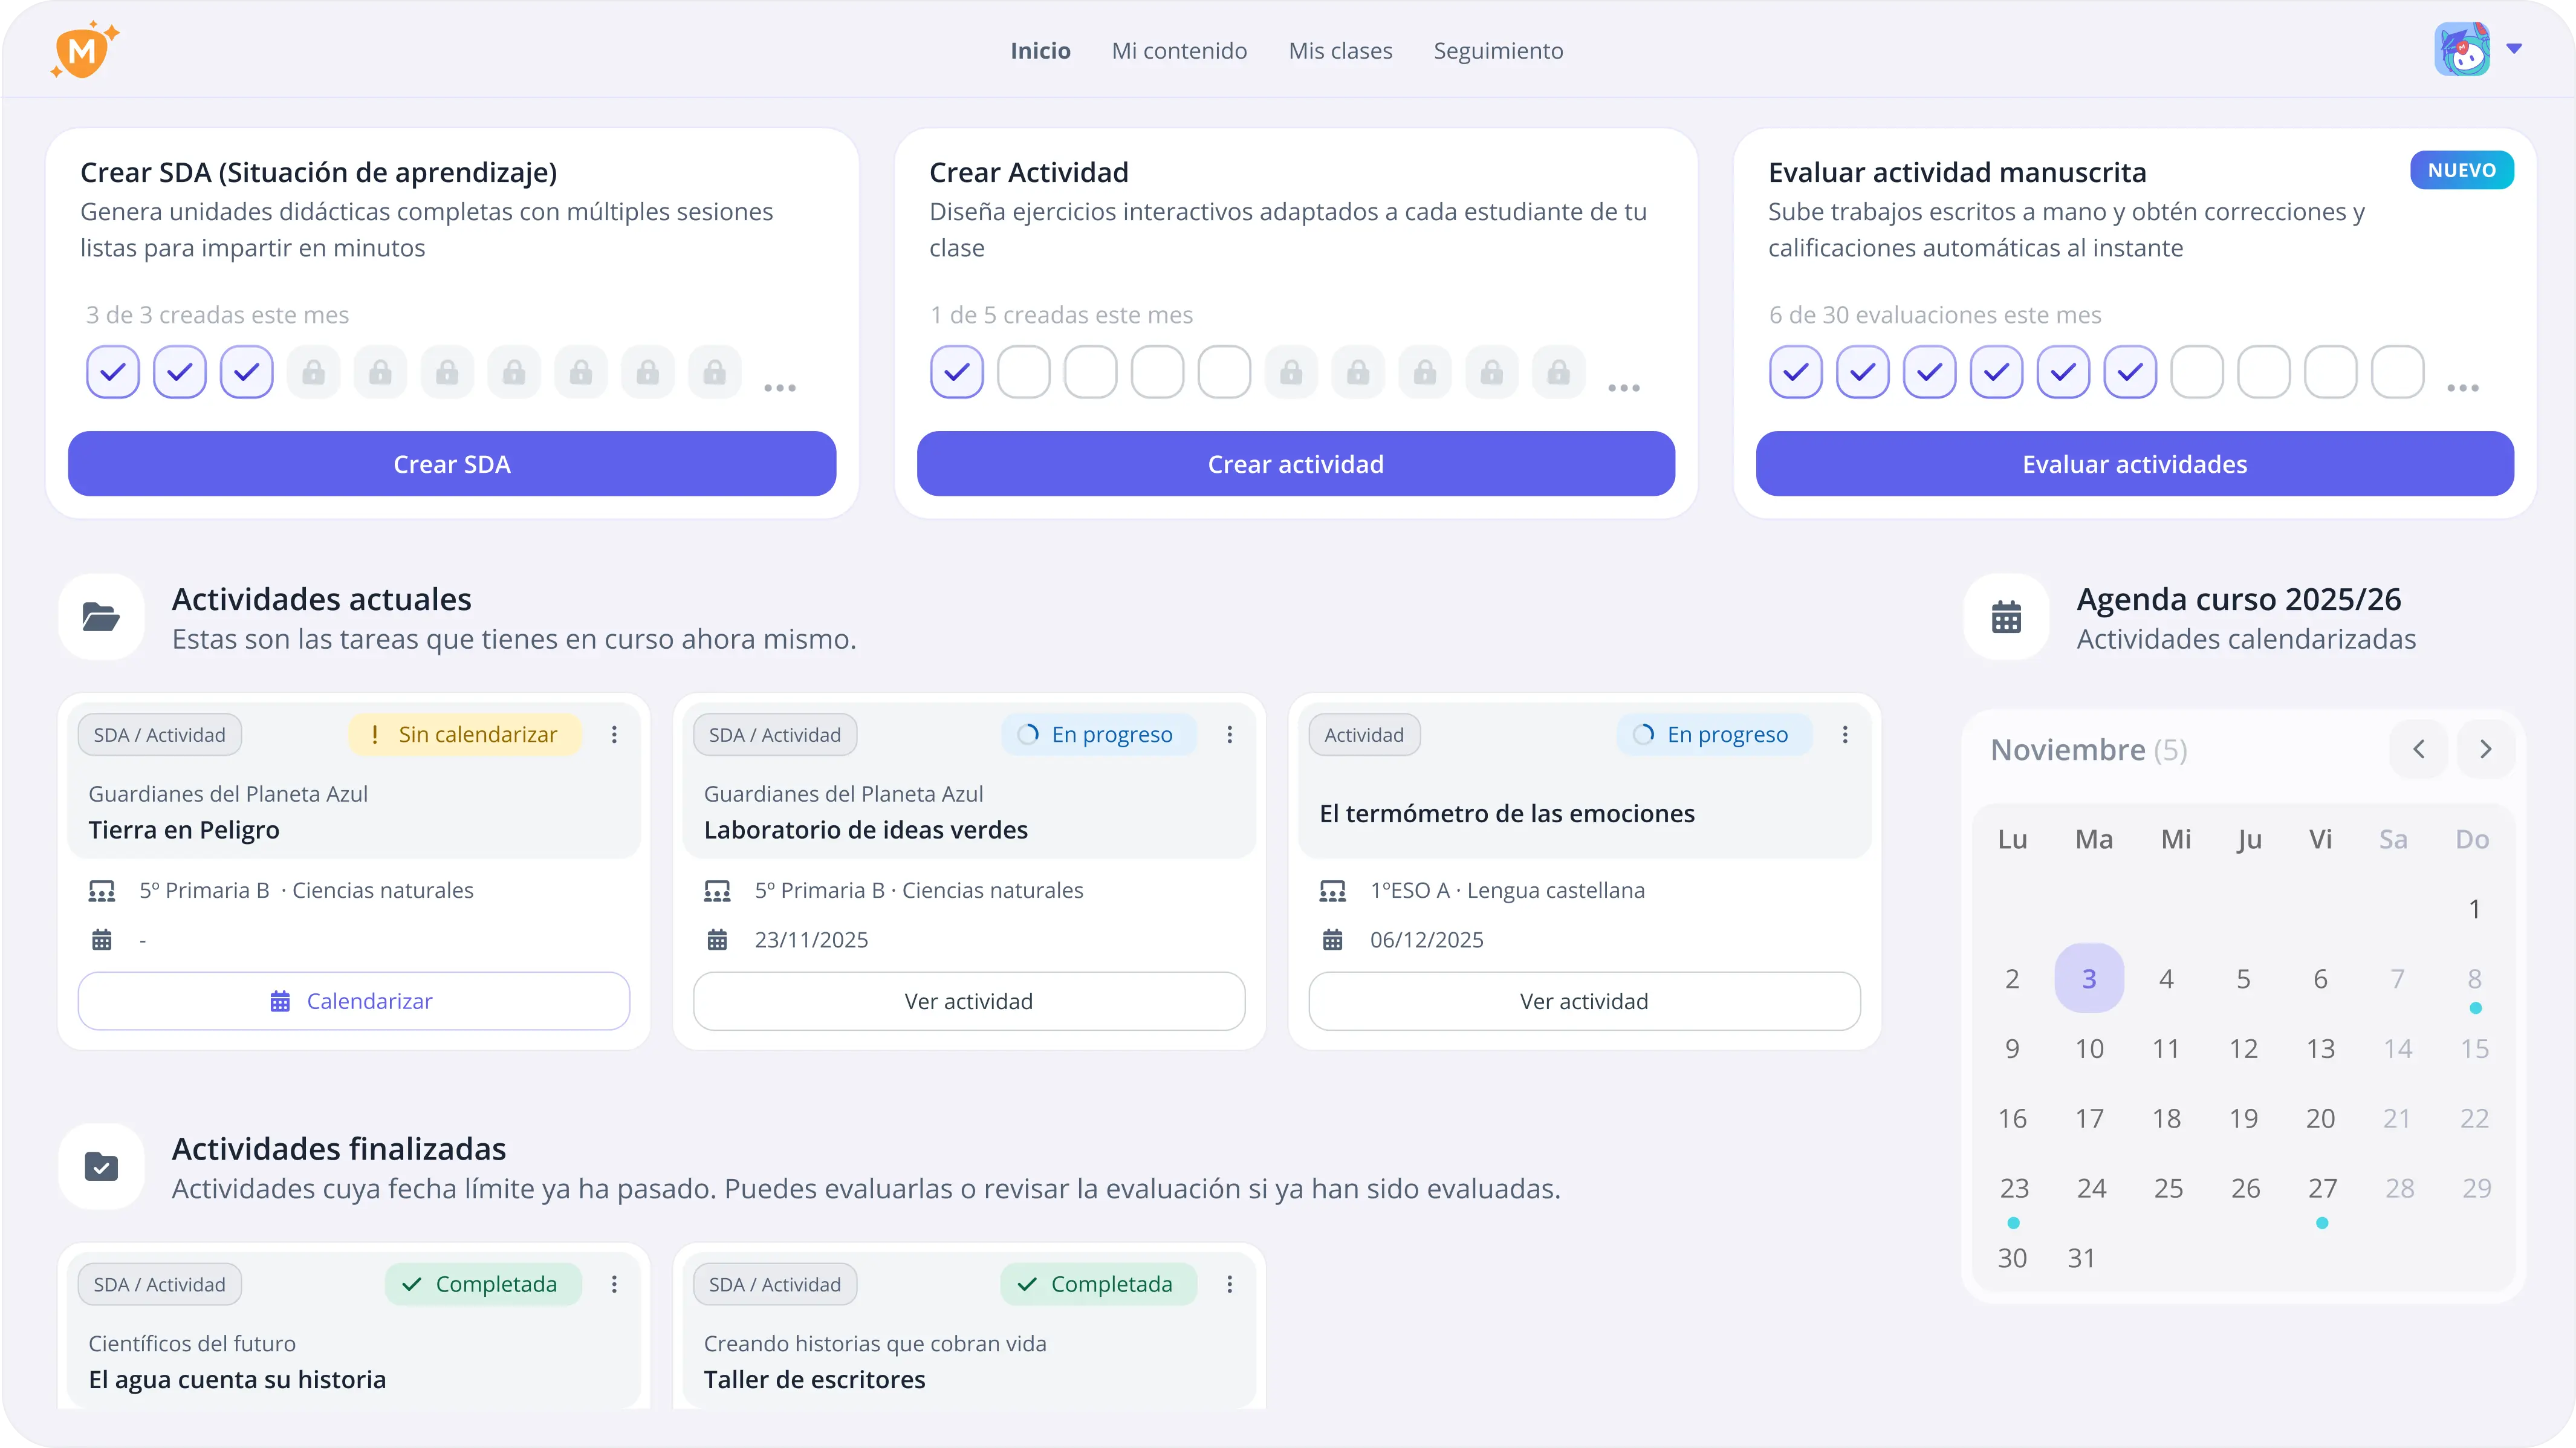Expand the user profile dropdown arrow
Screen dimensions: 2576x1448
pyautogui.click(x=2514, y=48)
